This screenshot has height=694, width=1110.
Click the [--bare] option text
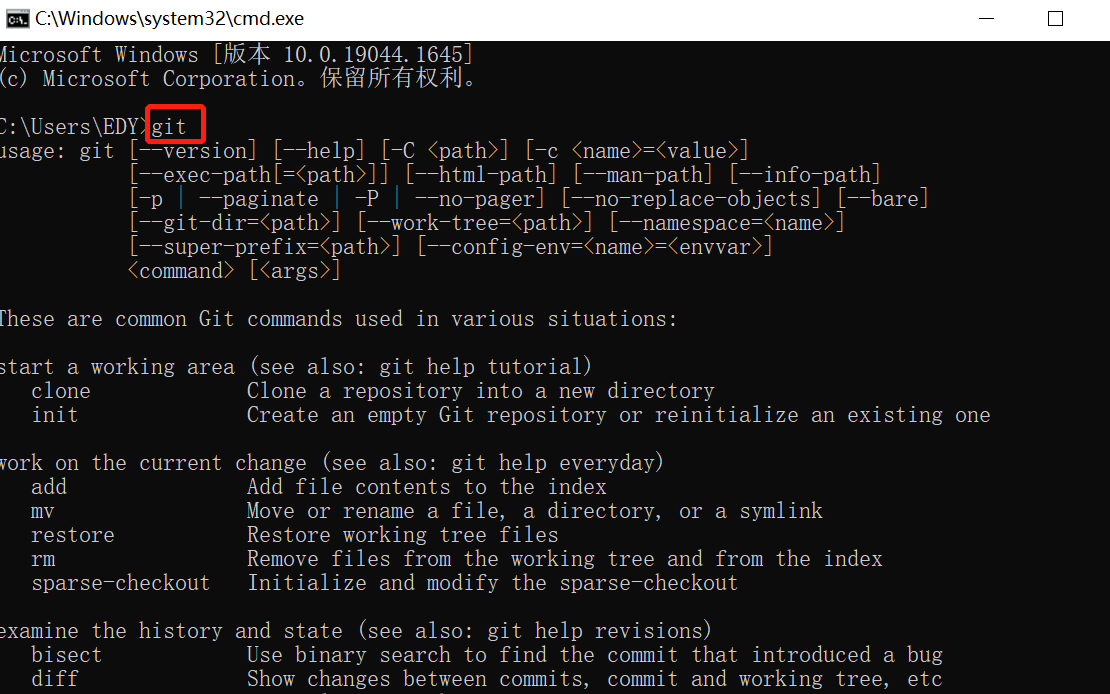coord(882,199)
